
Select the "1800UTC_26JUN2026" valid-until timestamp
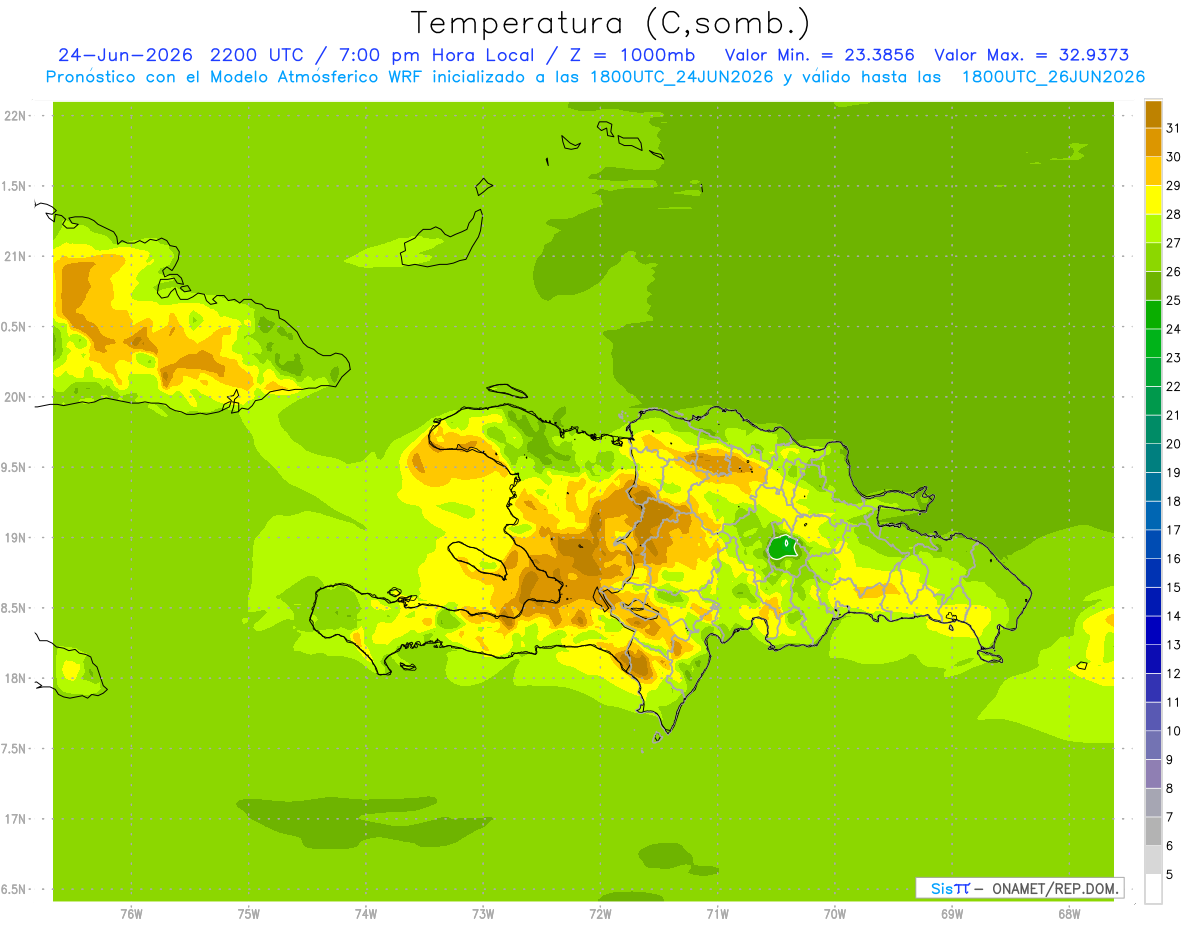(x=1053, y=77)
